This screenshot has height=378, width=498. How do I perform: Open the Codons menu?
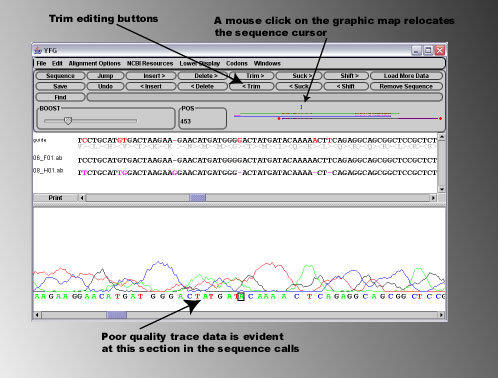pos(237,63)
